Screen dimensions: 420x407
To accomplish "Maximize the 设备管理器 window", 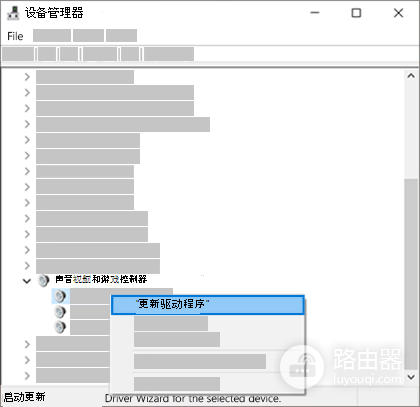I will (356, 13).
